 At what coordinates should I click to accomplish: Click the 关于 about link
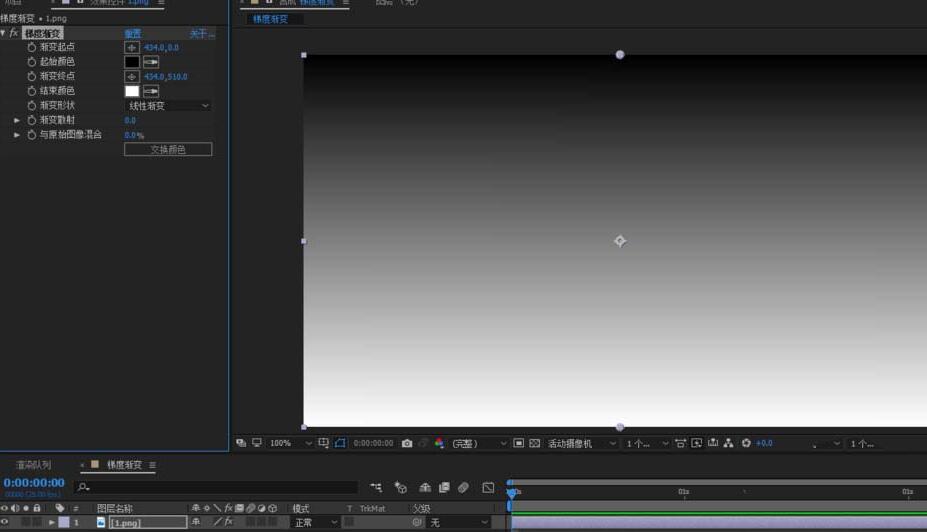(202, 34)
